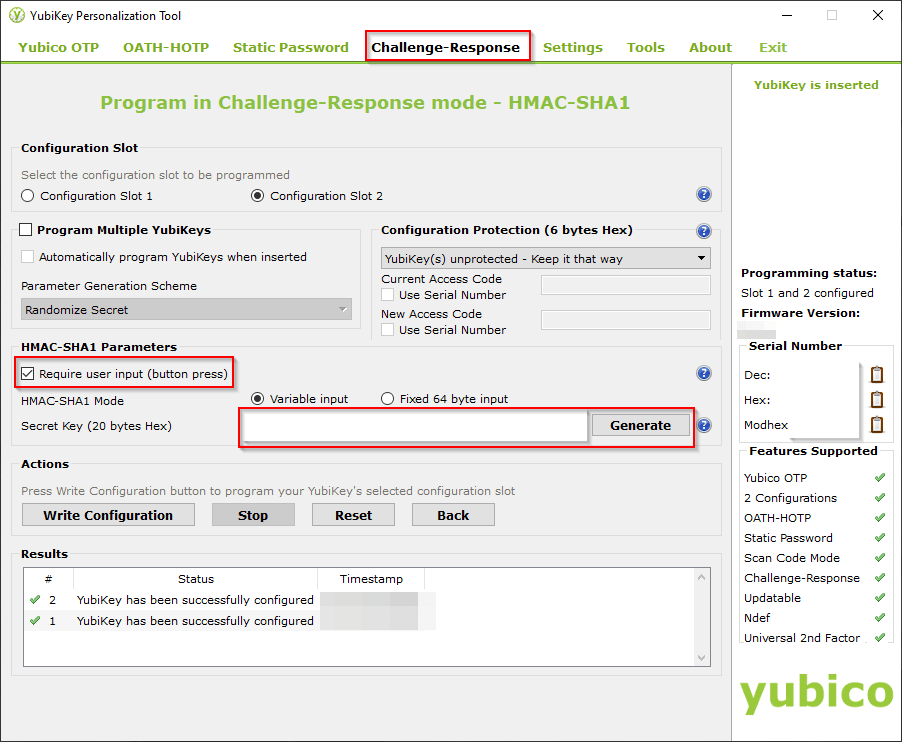
Task: Select Configuration Slot 1 radio button
Action: [x=28, y=196]
